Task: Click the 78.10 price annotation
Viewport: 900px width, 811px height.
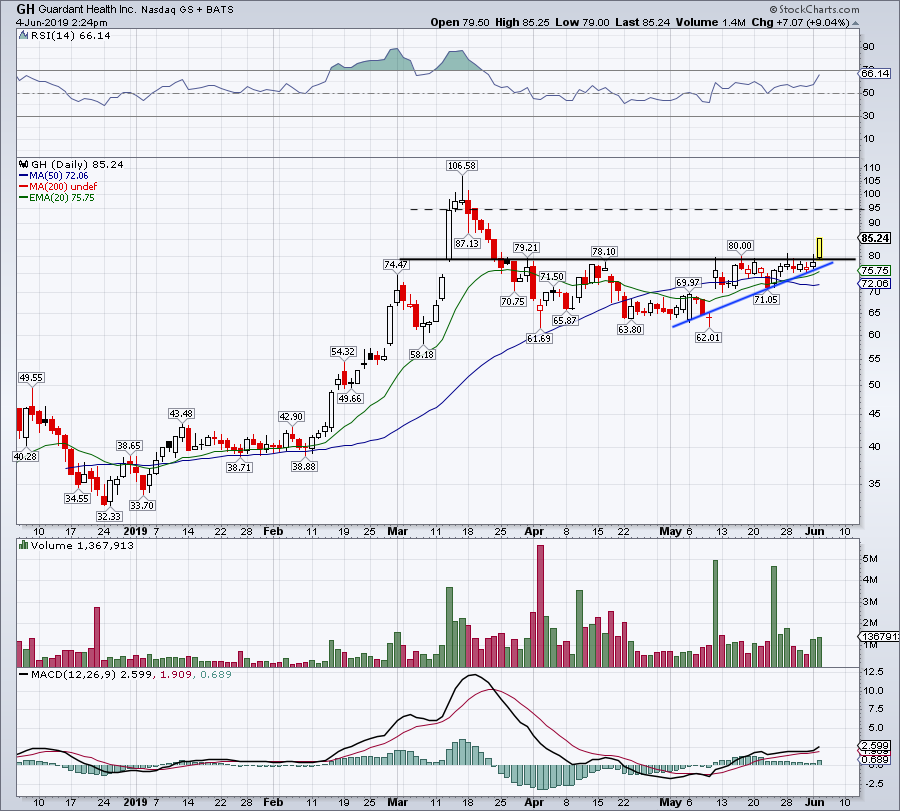Action: pos(604,251)
